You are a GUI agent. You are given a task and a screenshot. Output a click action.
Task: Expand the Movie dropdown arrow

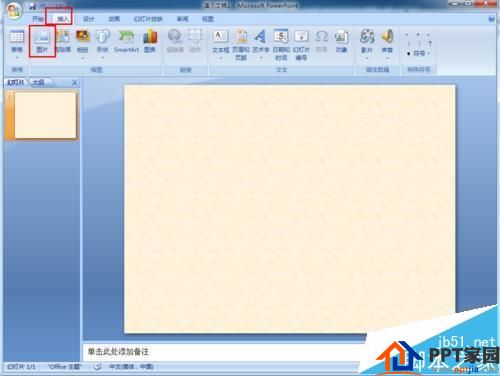(x=367, y=58)
